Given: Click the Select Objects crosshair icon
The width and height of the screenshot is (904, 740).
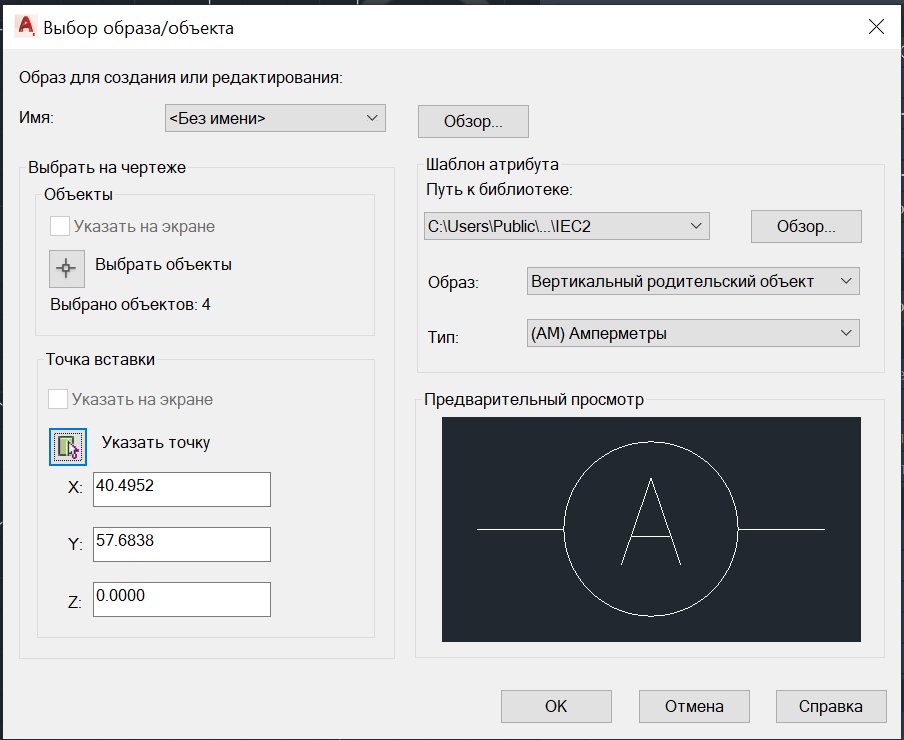Looking at the screenshot, I should (x=67, y=269).
